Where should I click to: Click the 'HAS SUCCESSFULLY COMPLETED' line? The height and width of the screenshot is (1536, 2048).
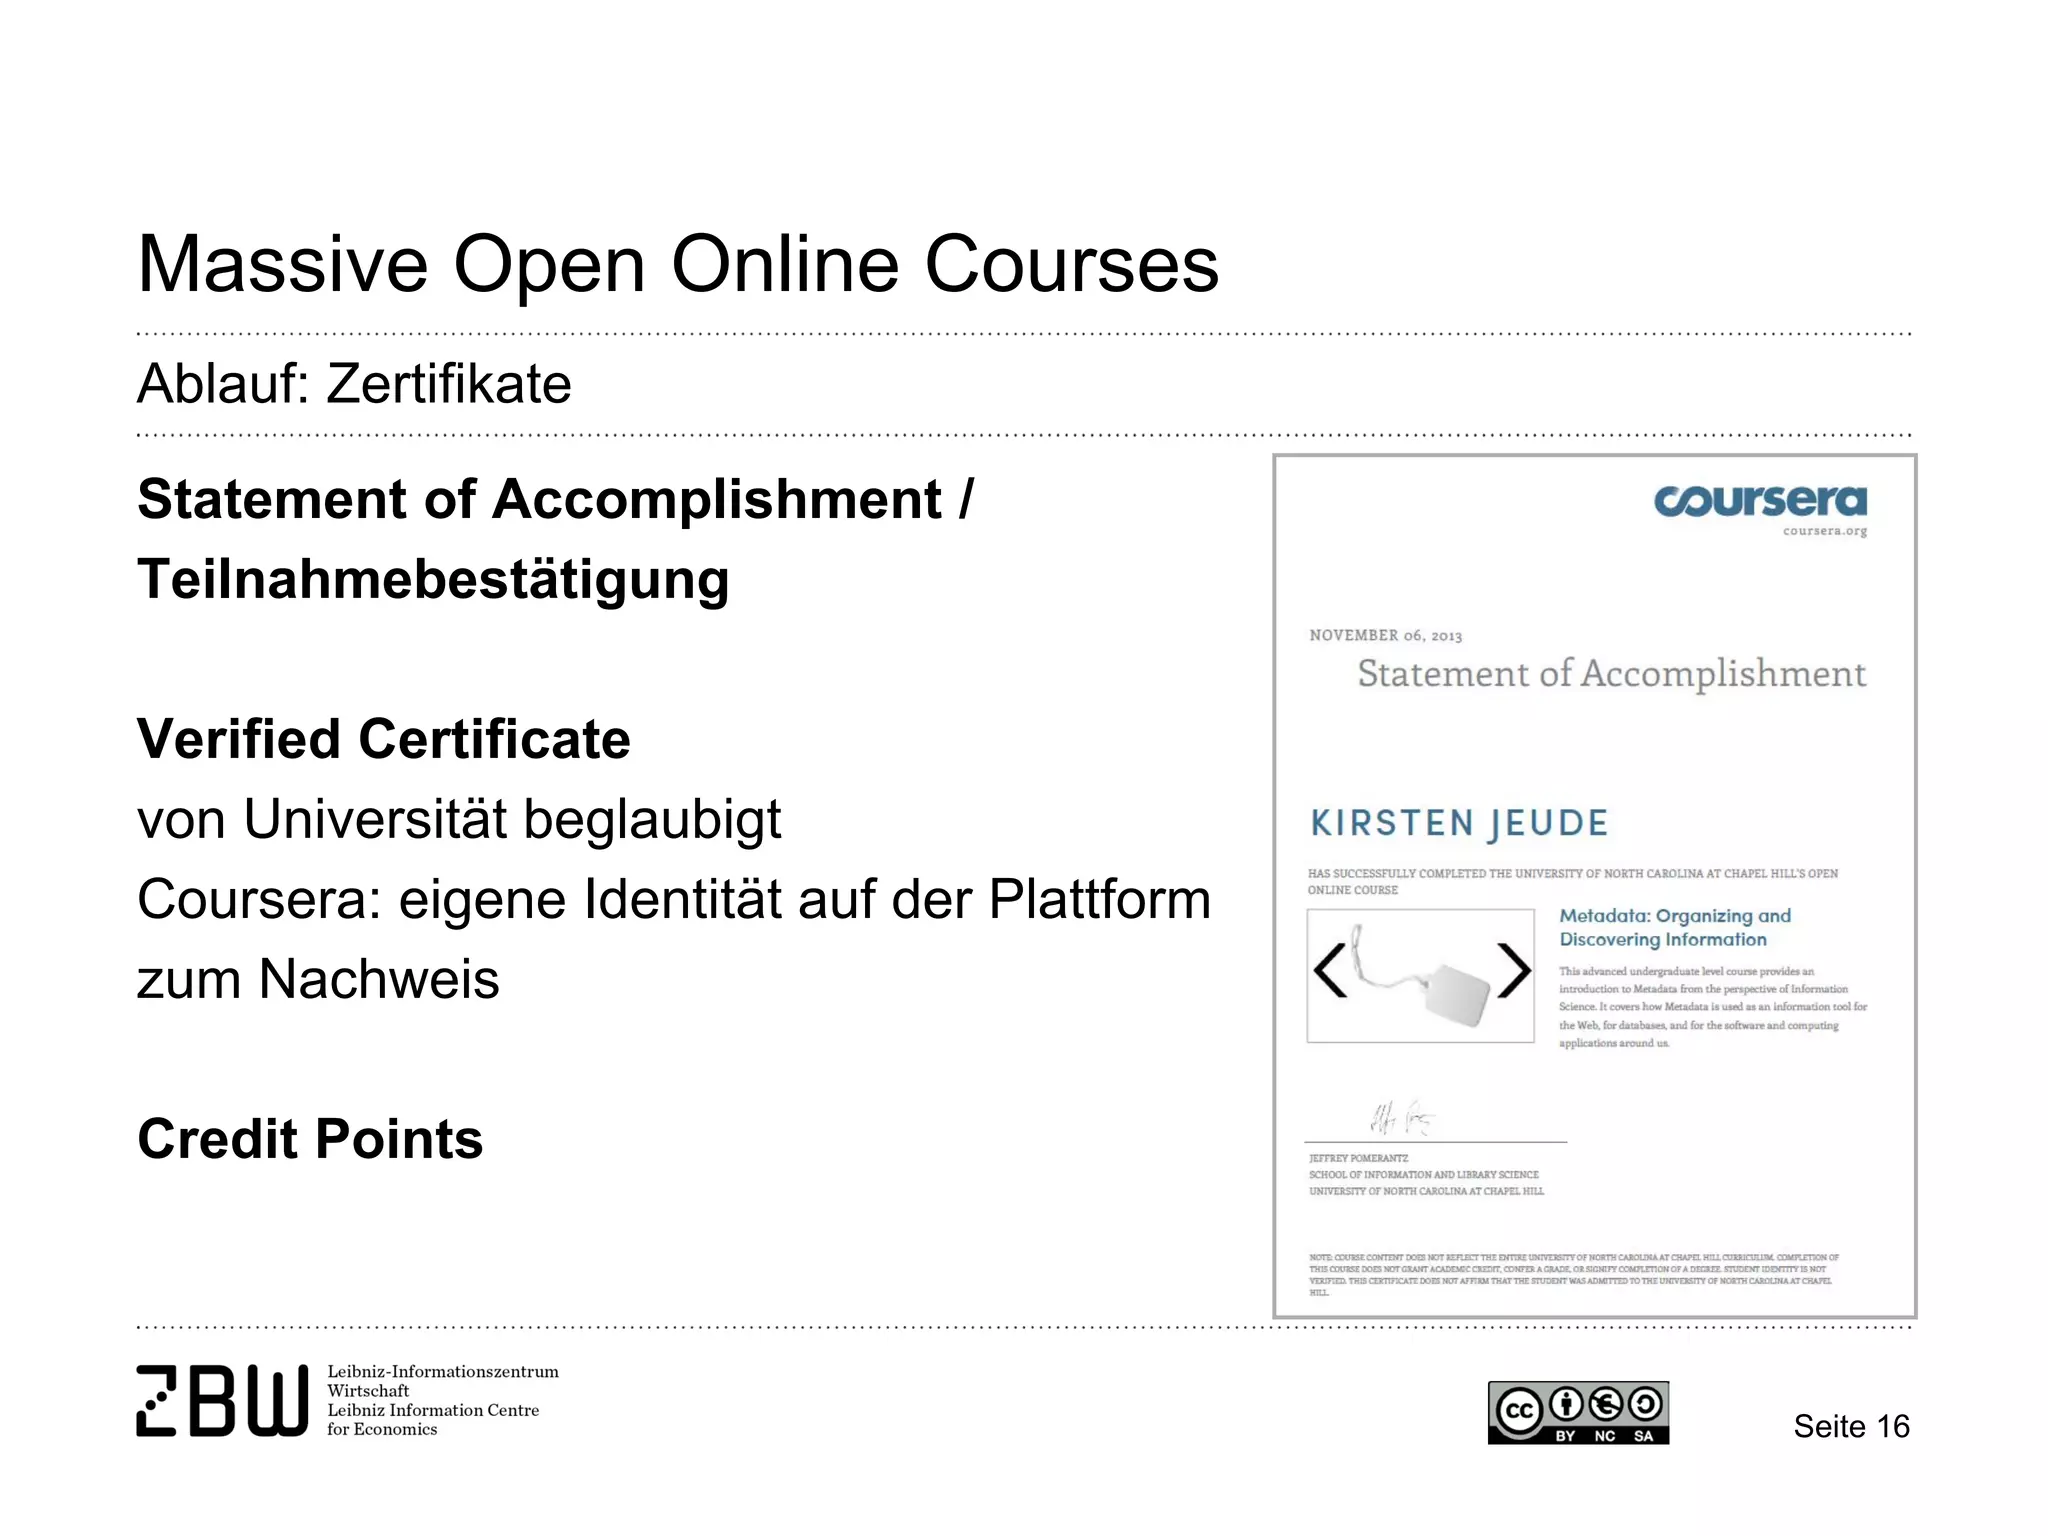click(x=1573, y=881)
